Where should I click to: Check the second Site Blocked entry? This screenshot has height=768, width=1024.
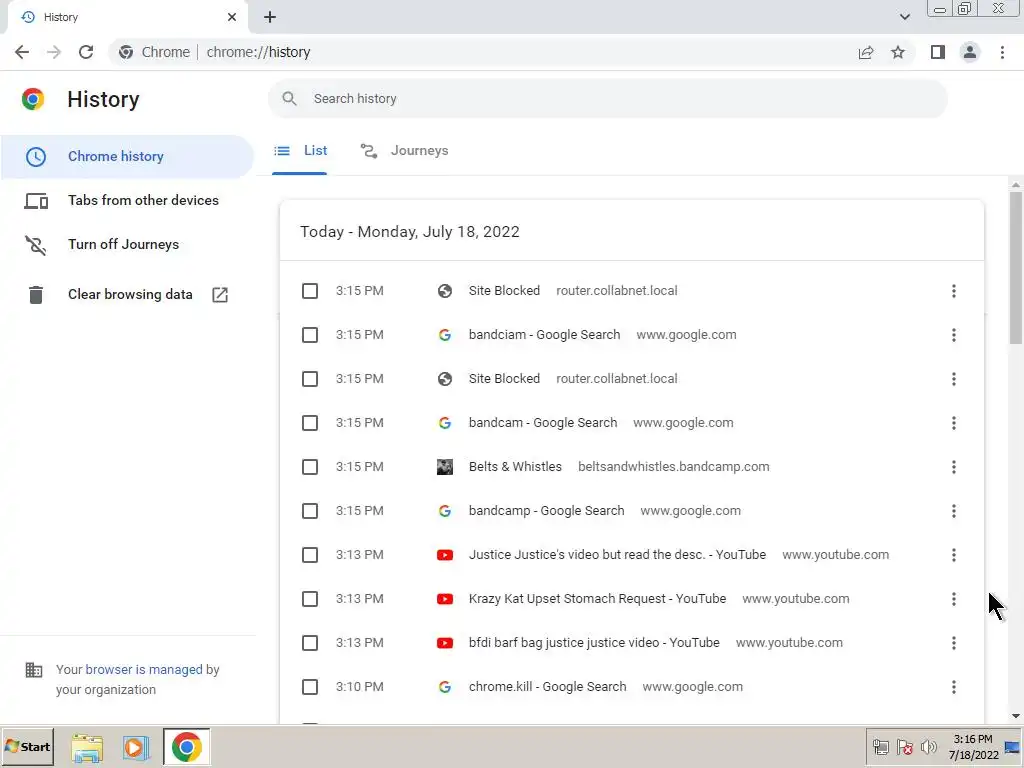310,379
